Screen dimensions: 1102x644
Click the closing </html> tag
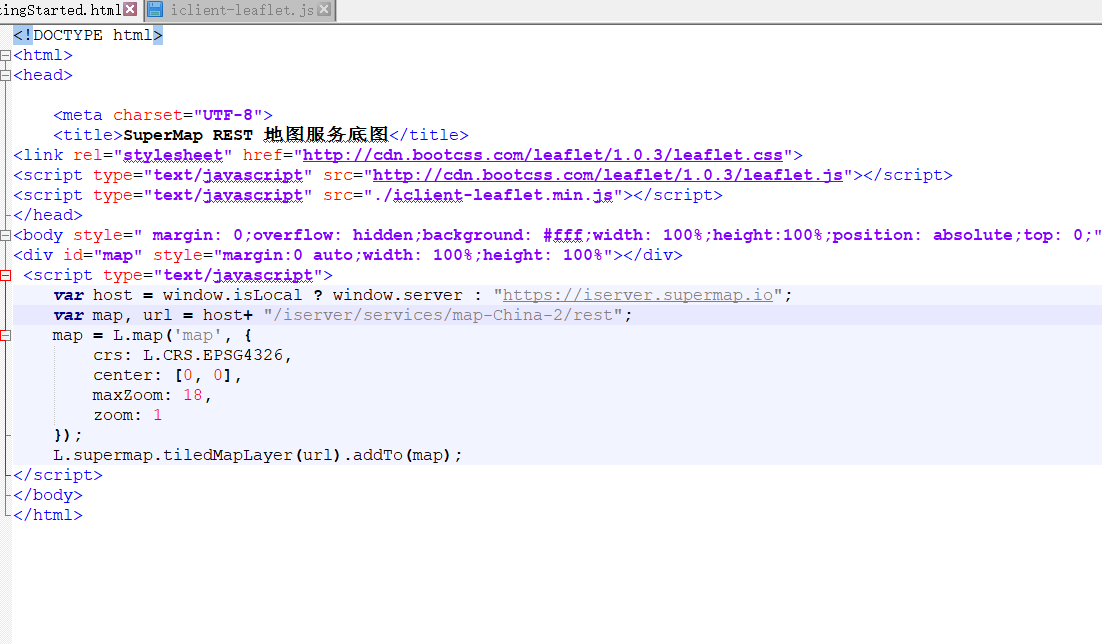click(48, 515)
